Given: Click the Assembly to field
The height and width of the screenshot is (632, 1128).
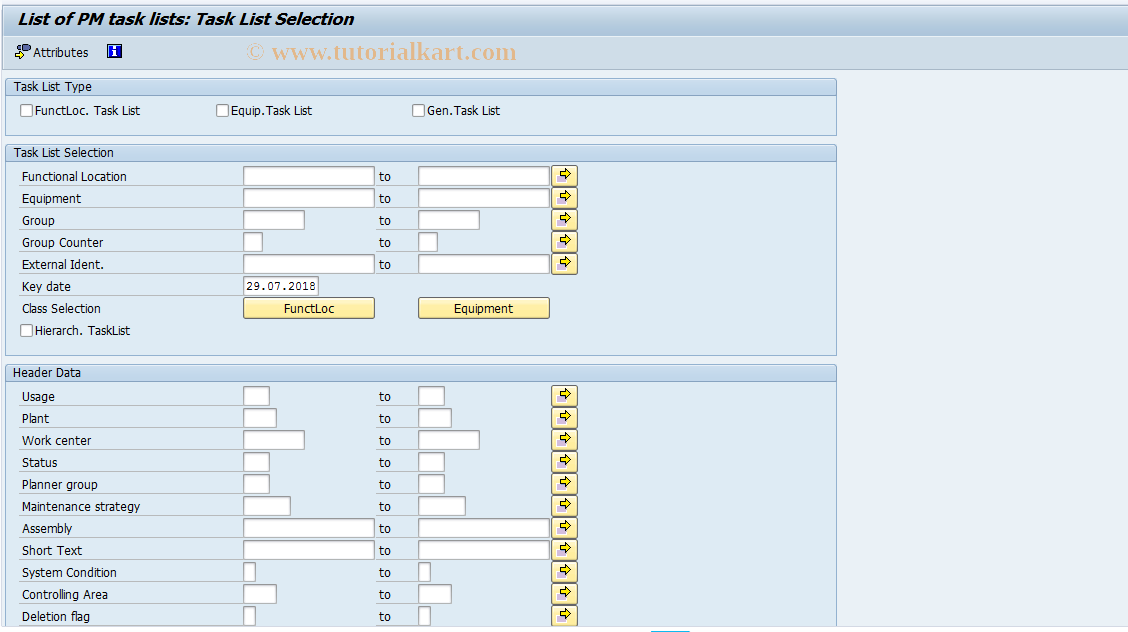Looking at the screenshot, I should (483, 528).
